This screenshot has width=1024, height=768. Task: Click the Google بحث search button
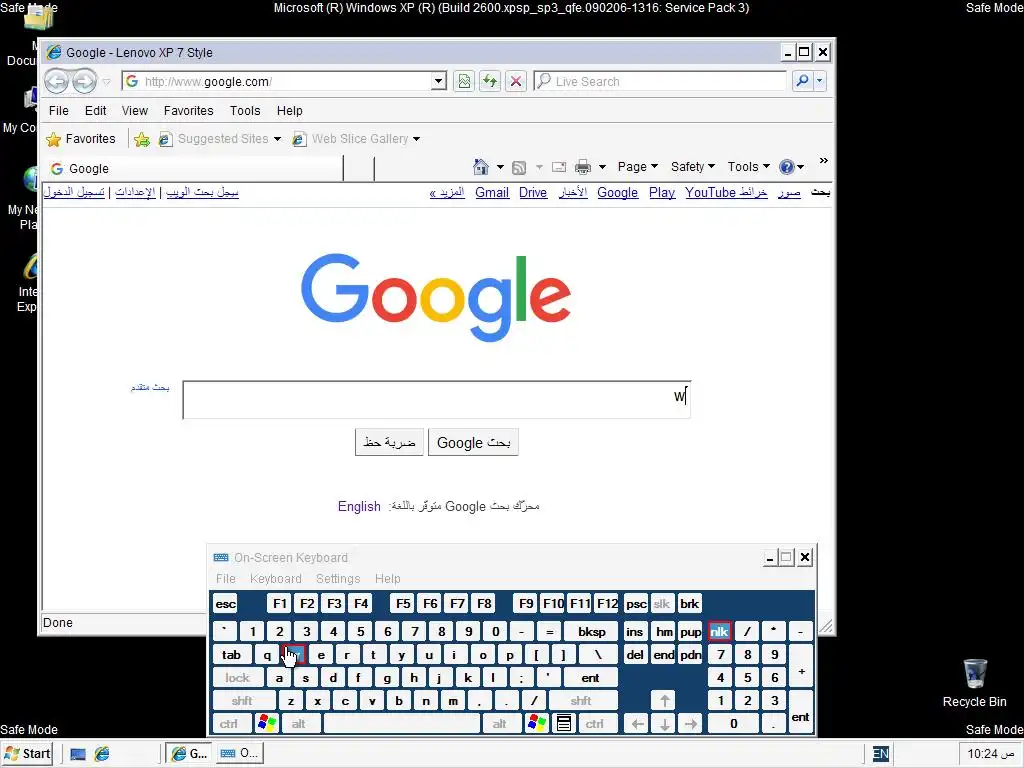click(x=473, y=443)
